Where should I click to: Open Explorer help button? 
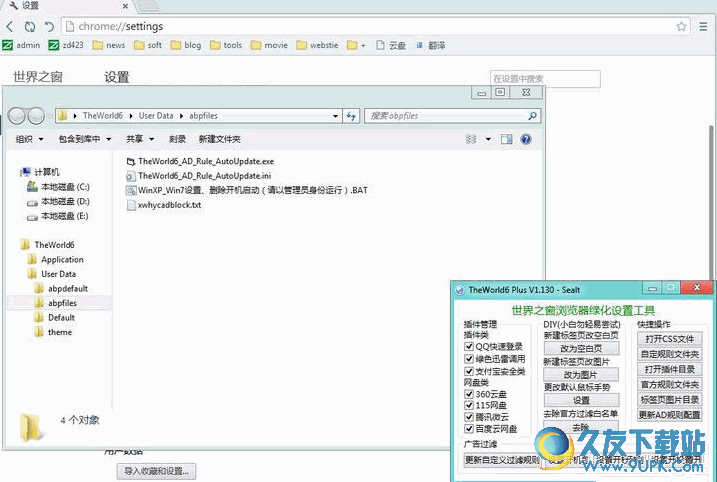coord(526,139)
